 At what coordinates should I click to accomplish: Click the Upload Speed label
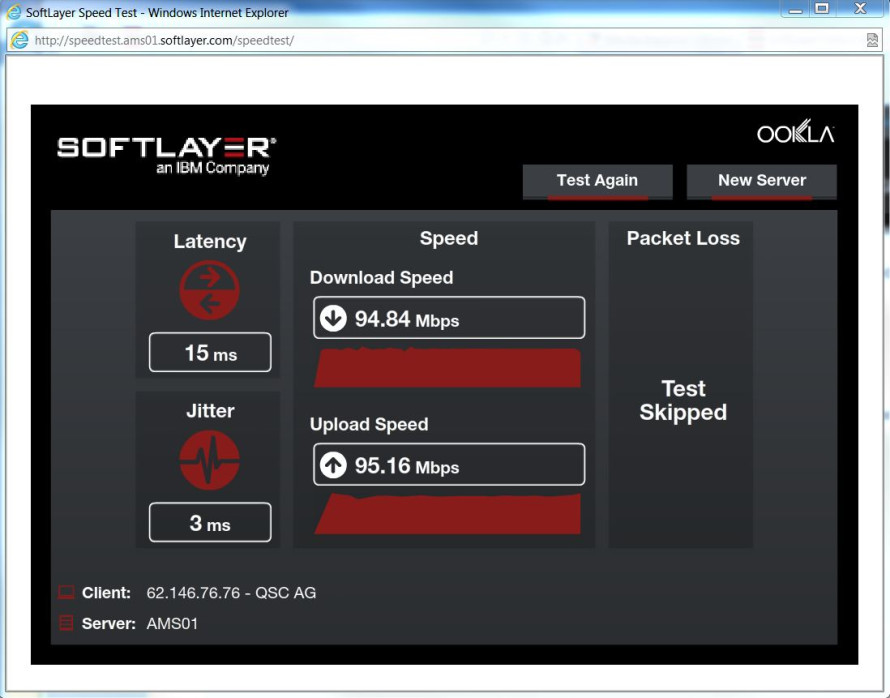(369, 424)
